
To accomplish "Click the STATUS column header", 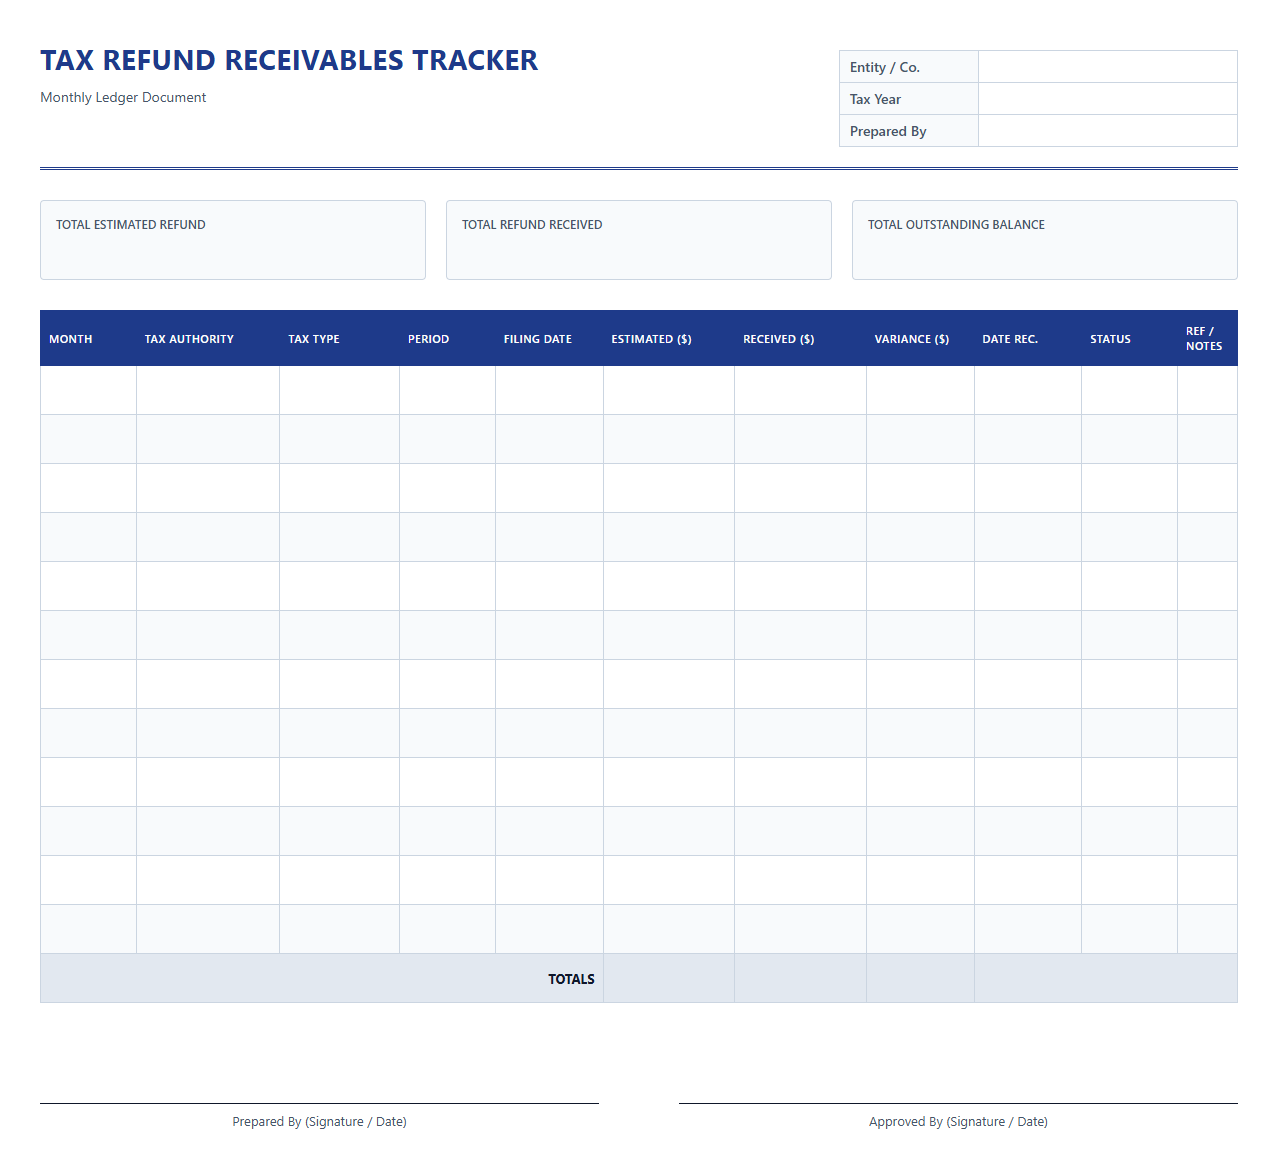I will 1130,339.
